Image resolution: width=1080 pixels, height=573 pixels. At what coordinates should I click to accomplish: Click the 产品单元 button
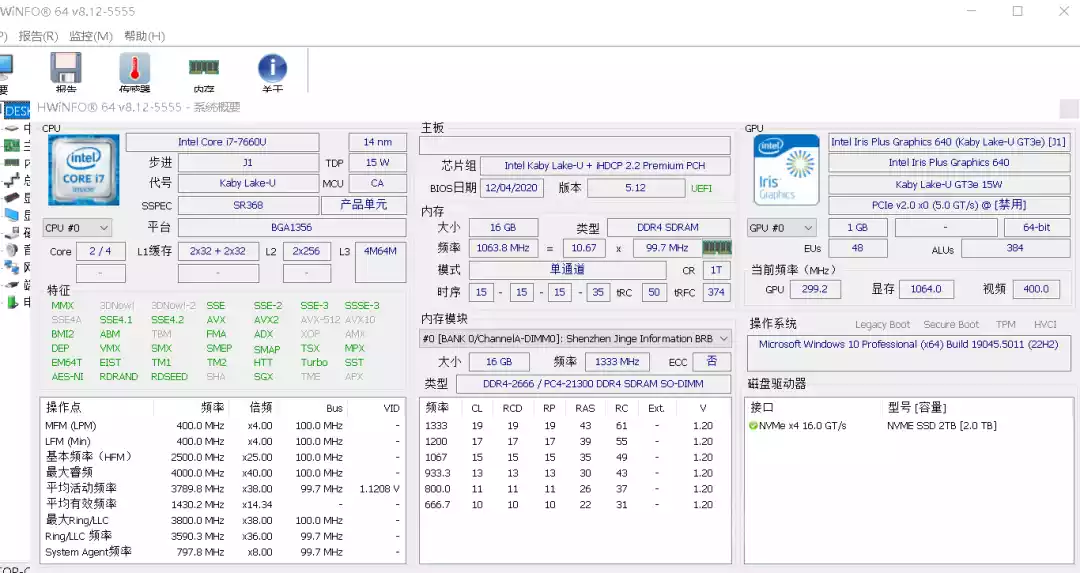coord(364,205)
